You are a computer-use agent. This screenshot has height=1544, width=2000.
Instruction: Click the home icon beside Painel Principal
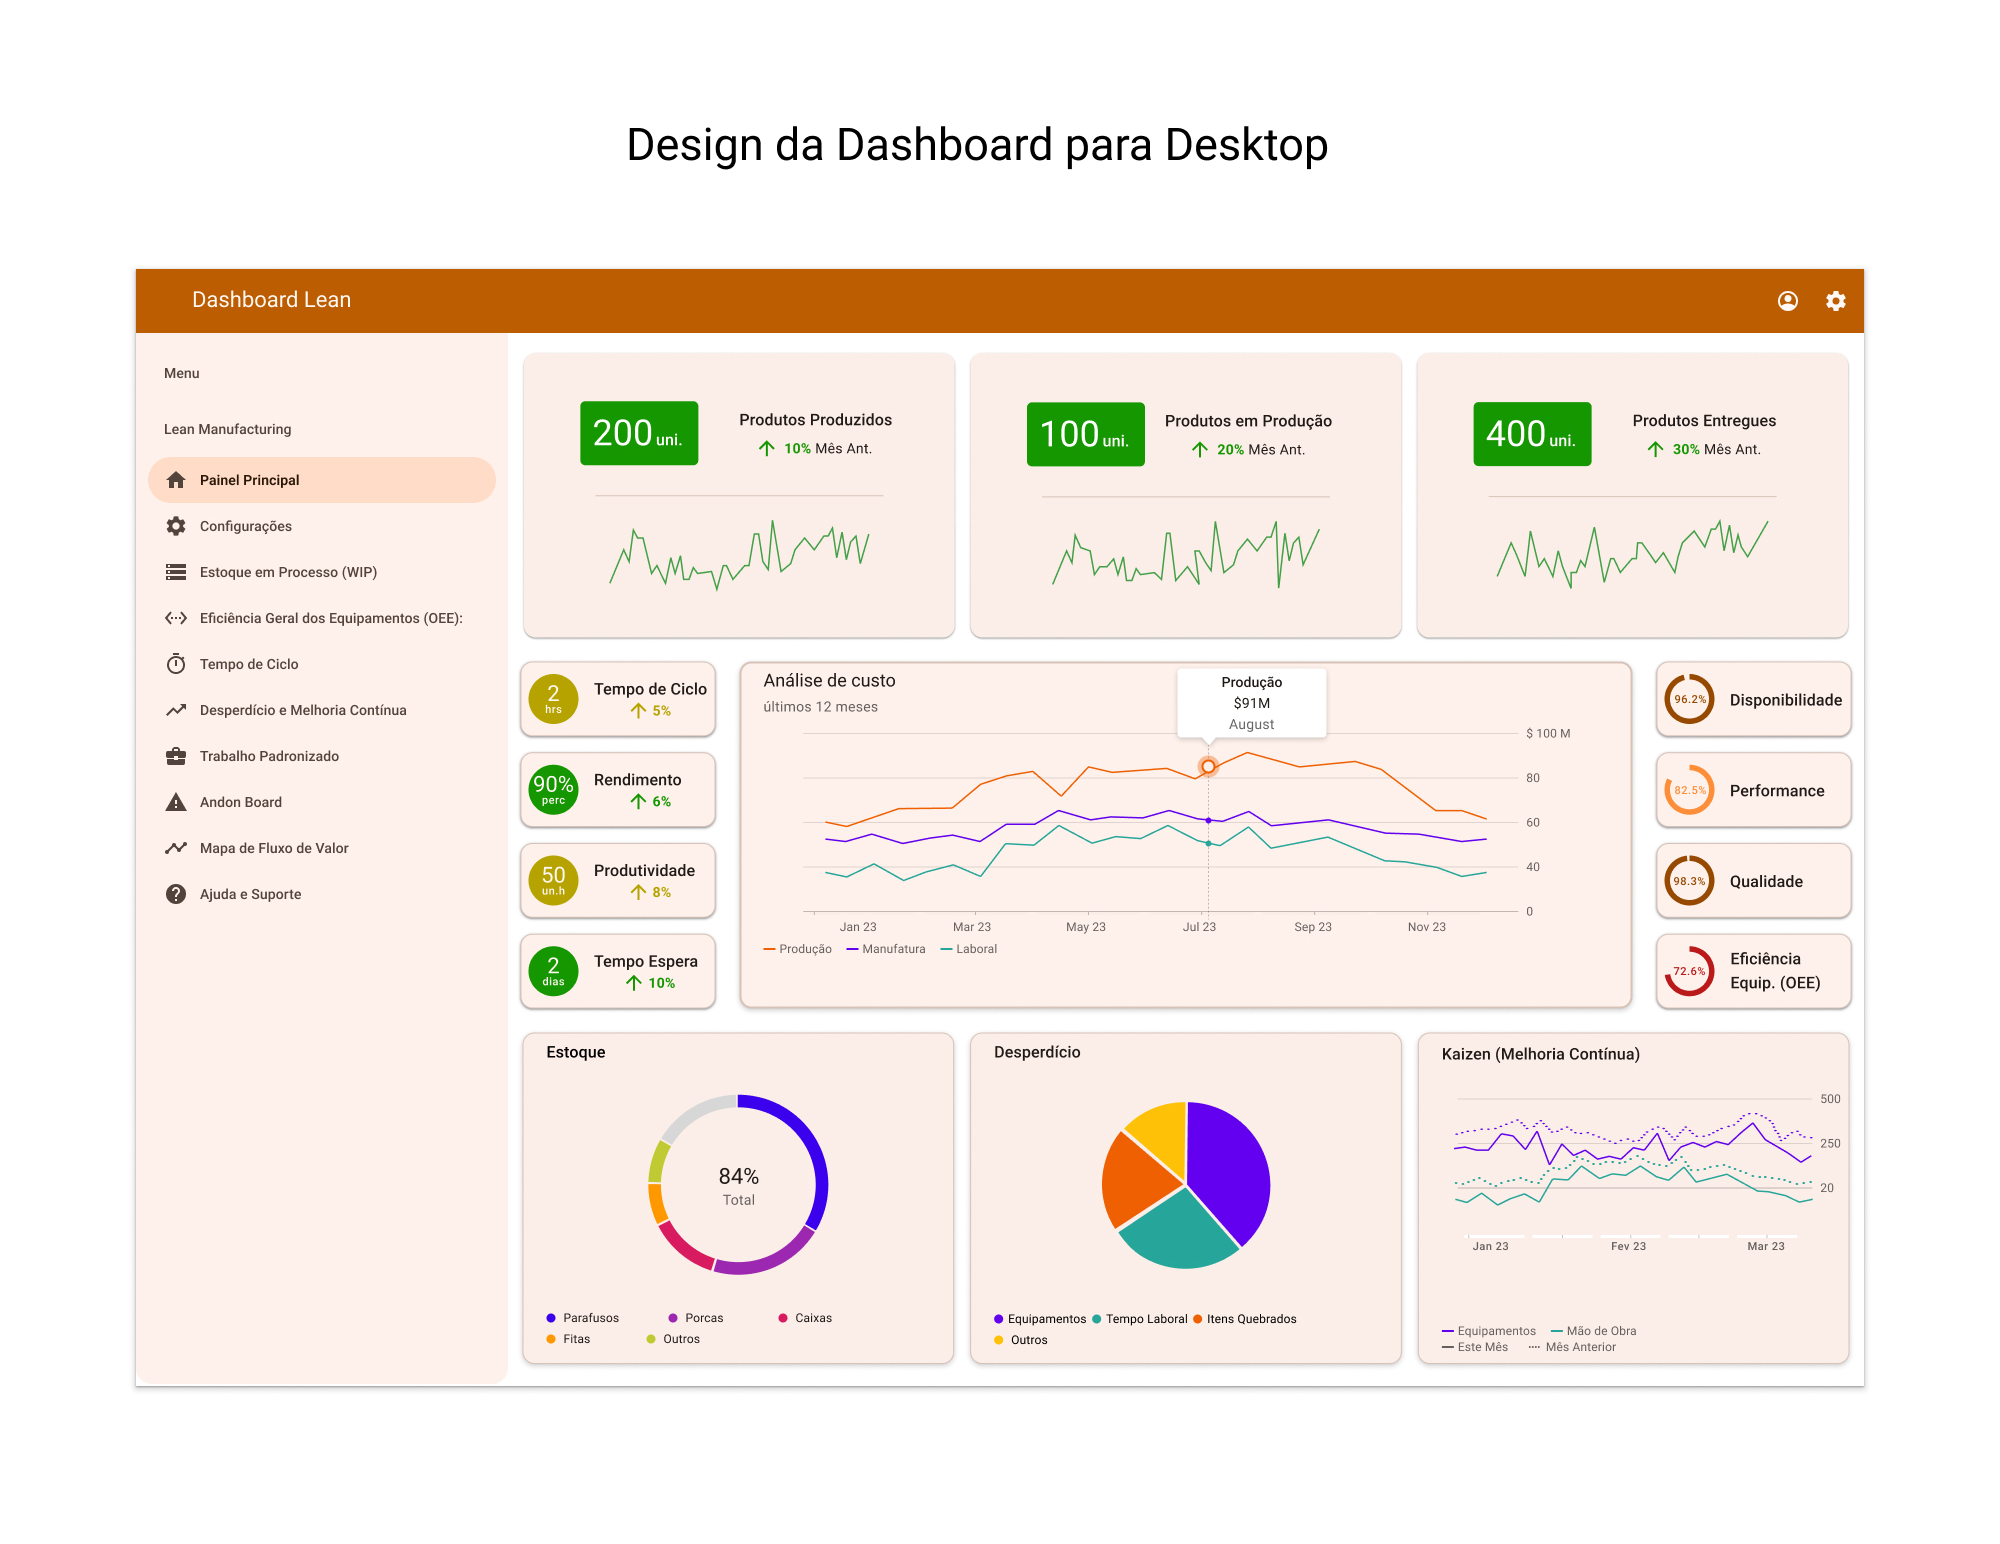[x=176, y=480]
